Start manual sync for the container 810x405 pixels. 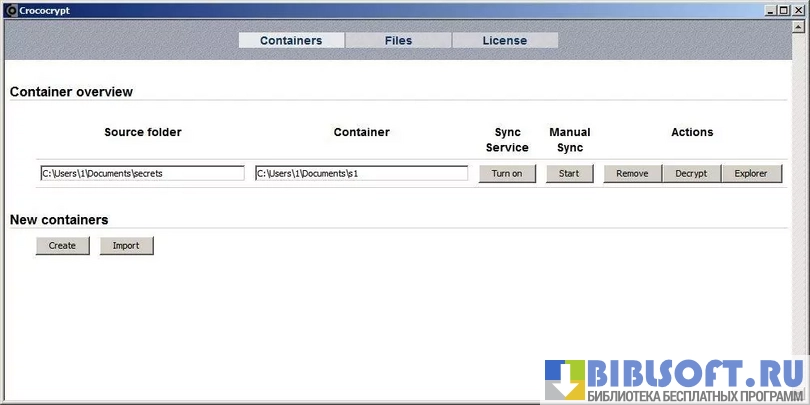(x=569, y=173)
